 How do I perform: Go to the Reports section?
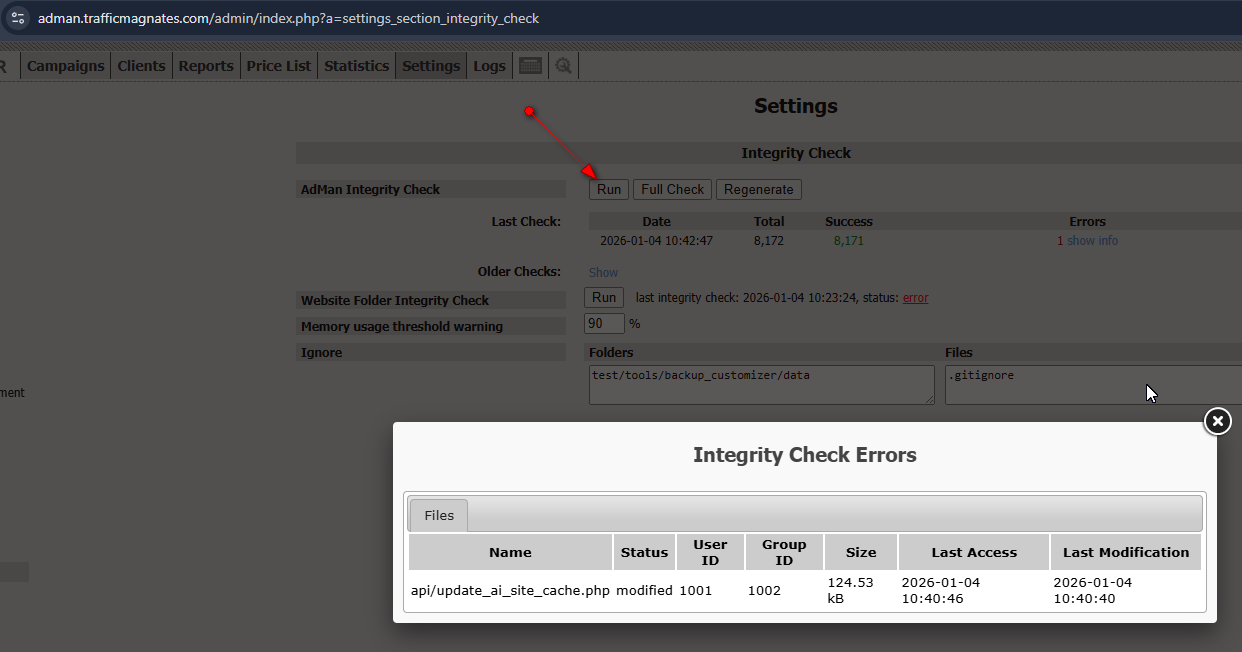(206, 66)
